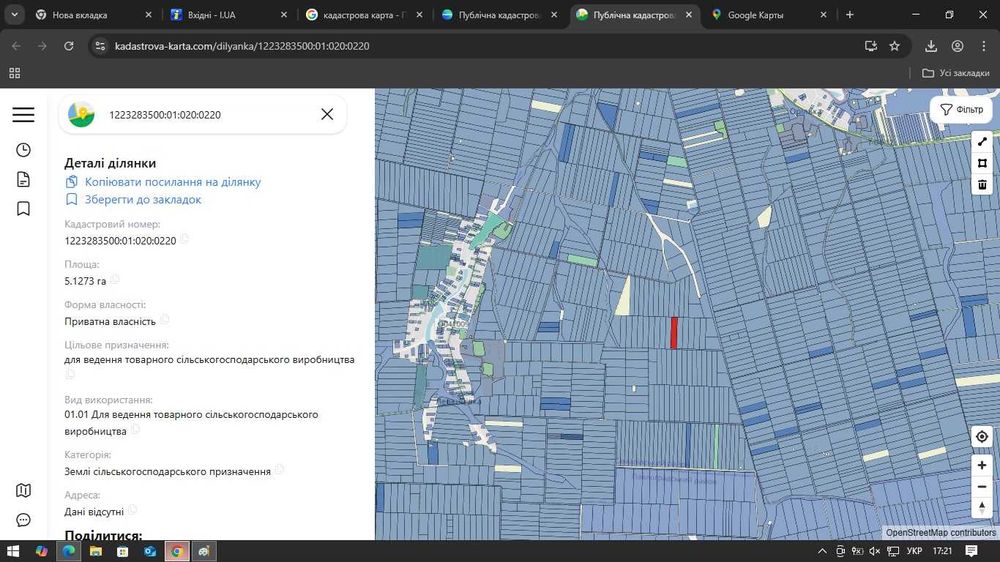The image size is (1000, 562).
Task: Open tab search dropdown in Chrome
Action: (x=14, y=15)
